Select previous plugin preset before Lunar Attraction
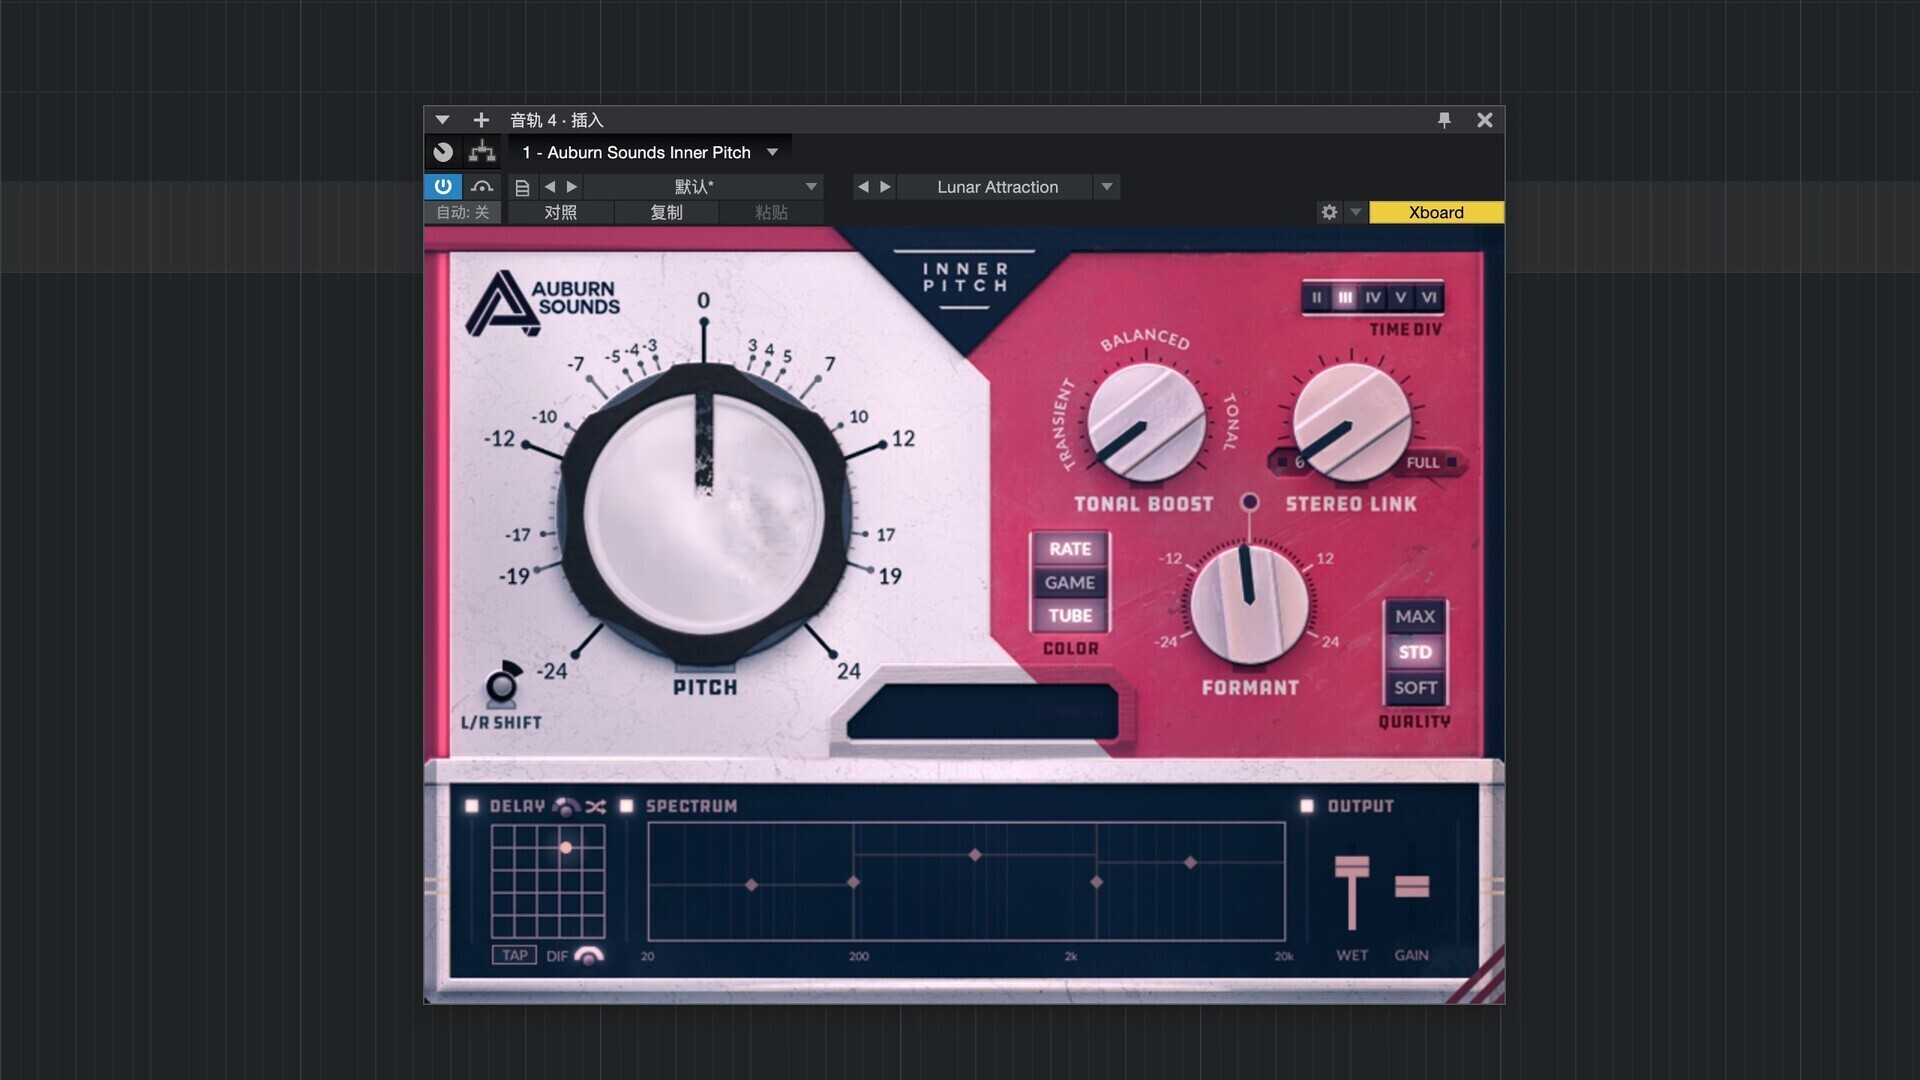This screenshot has height=1080, width=1920. click(x=863, y=187)
